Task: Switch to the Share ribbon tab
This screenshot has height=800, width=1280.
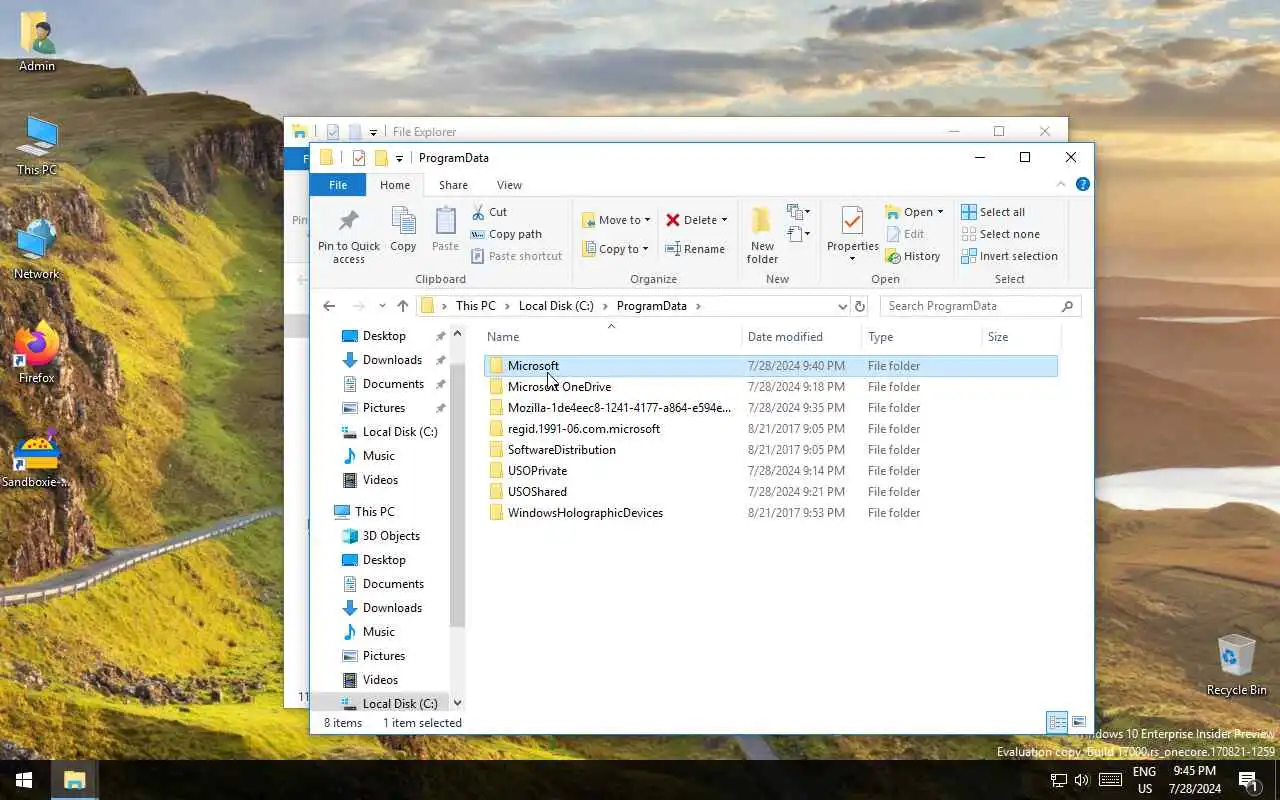Action: (453, 185)
